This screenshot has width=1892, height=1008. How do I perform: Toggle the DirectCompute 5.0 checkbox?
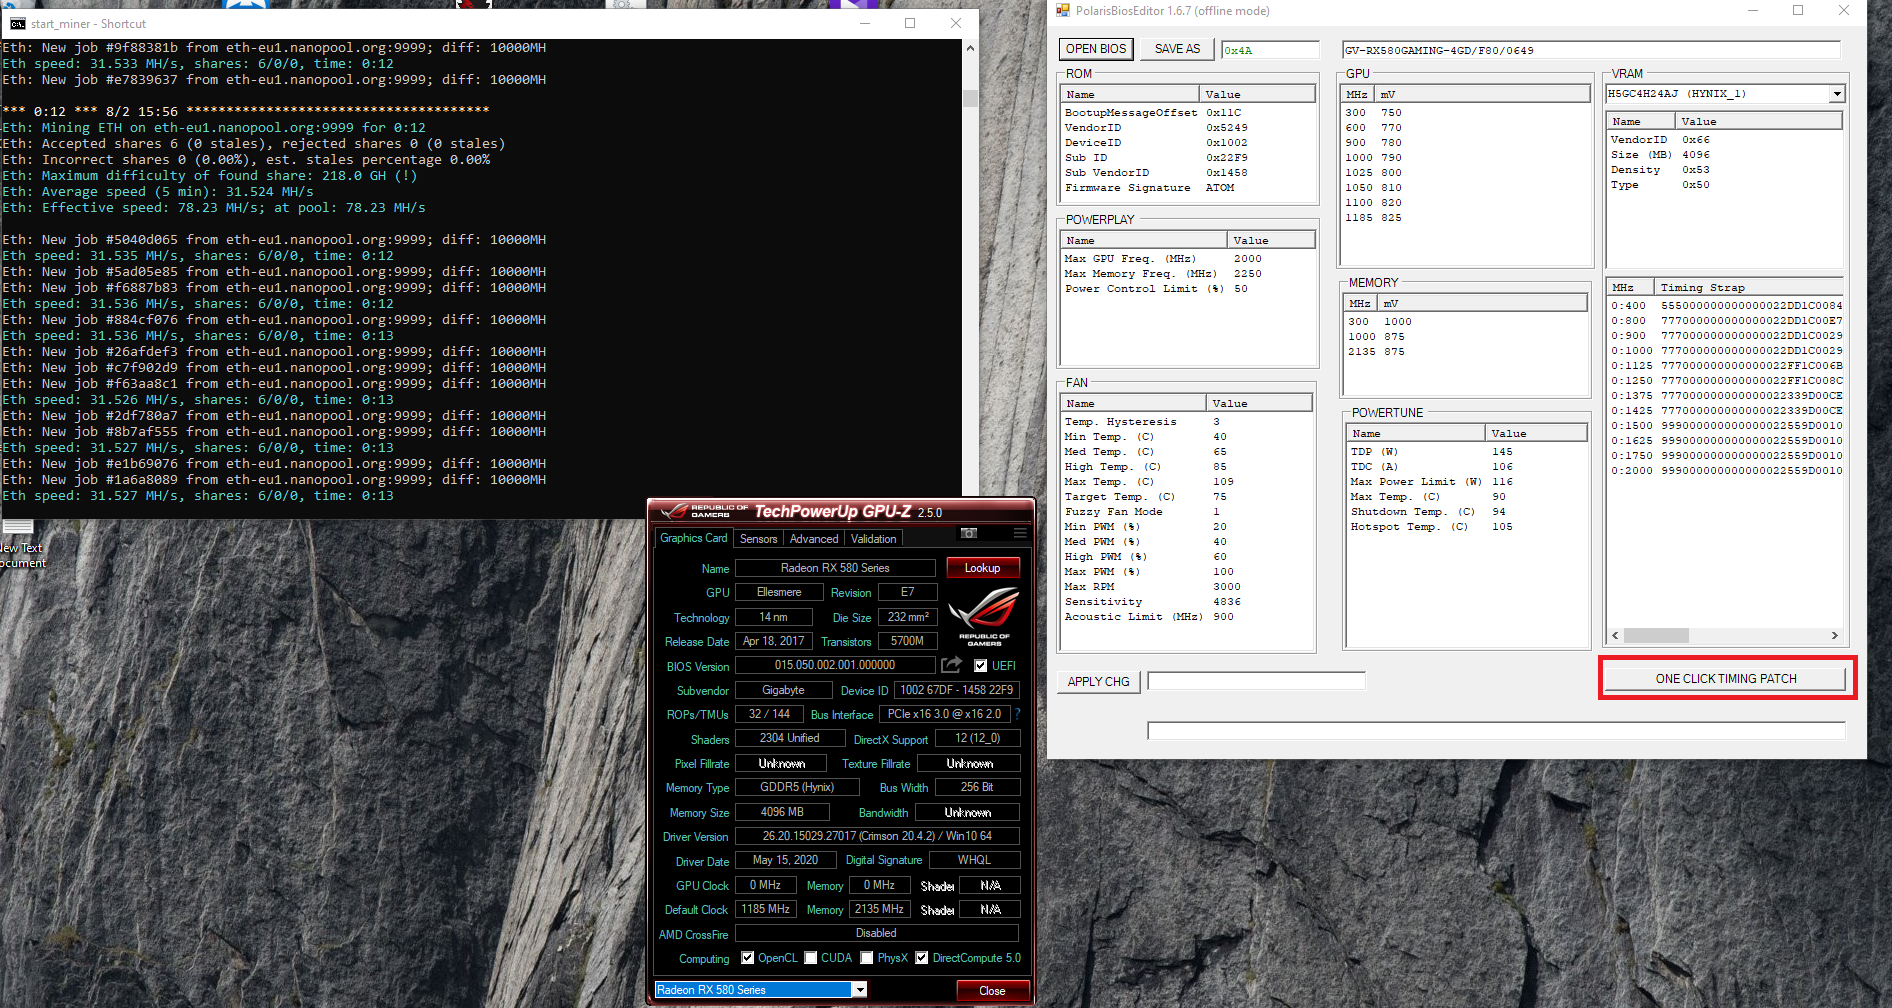[921, 958]
